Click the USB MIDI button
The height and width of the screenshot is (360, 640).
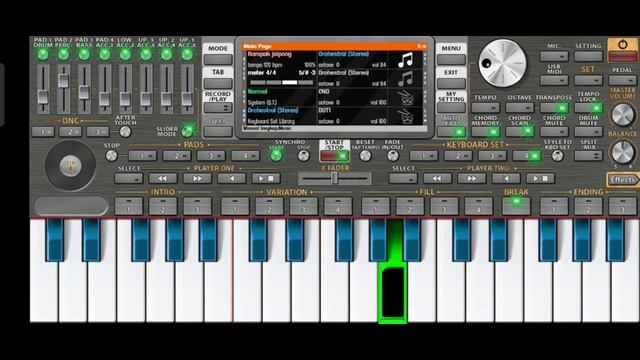[554, 80]
